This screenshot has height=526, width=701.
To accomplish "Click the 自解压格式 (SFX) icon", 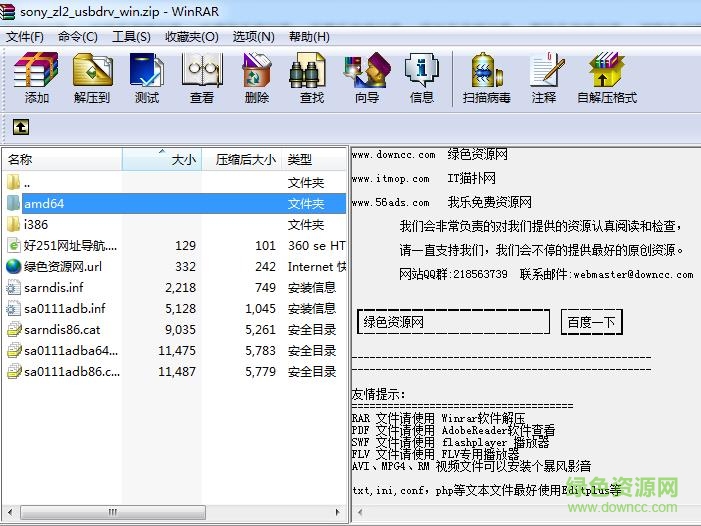I will pyautogui.click(x=606, y=78).
